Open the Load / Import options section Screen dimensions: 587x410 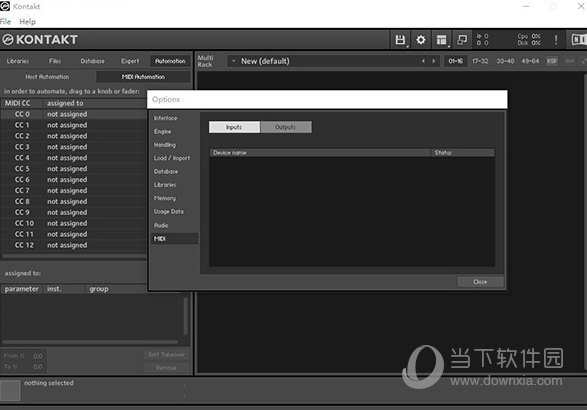coord(174,158)
